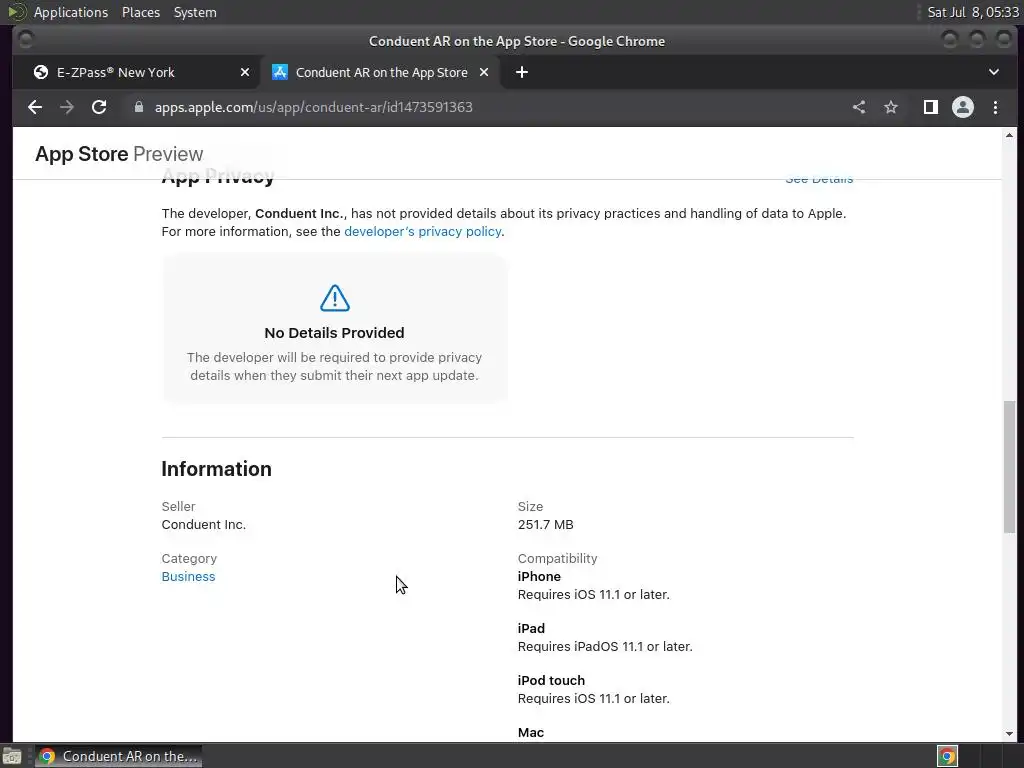Screen dimensions: 1024x768
Task: Go back using the browser back arrow
Action: click(35, 107)
